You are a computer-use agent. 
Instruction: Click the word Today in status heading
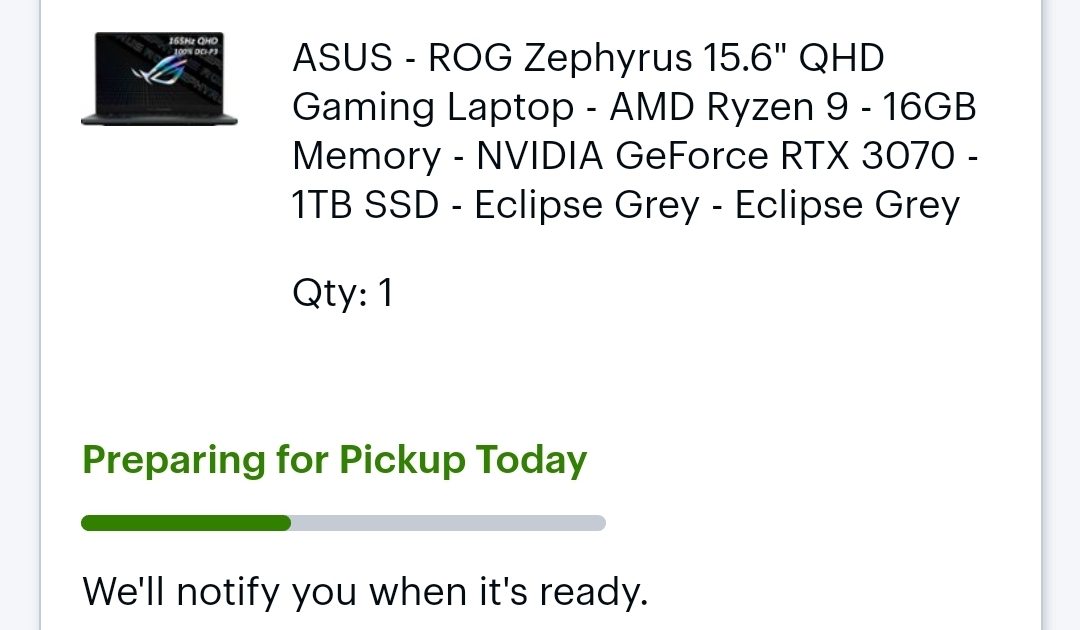pos(531,460)
